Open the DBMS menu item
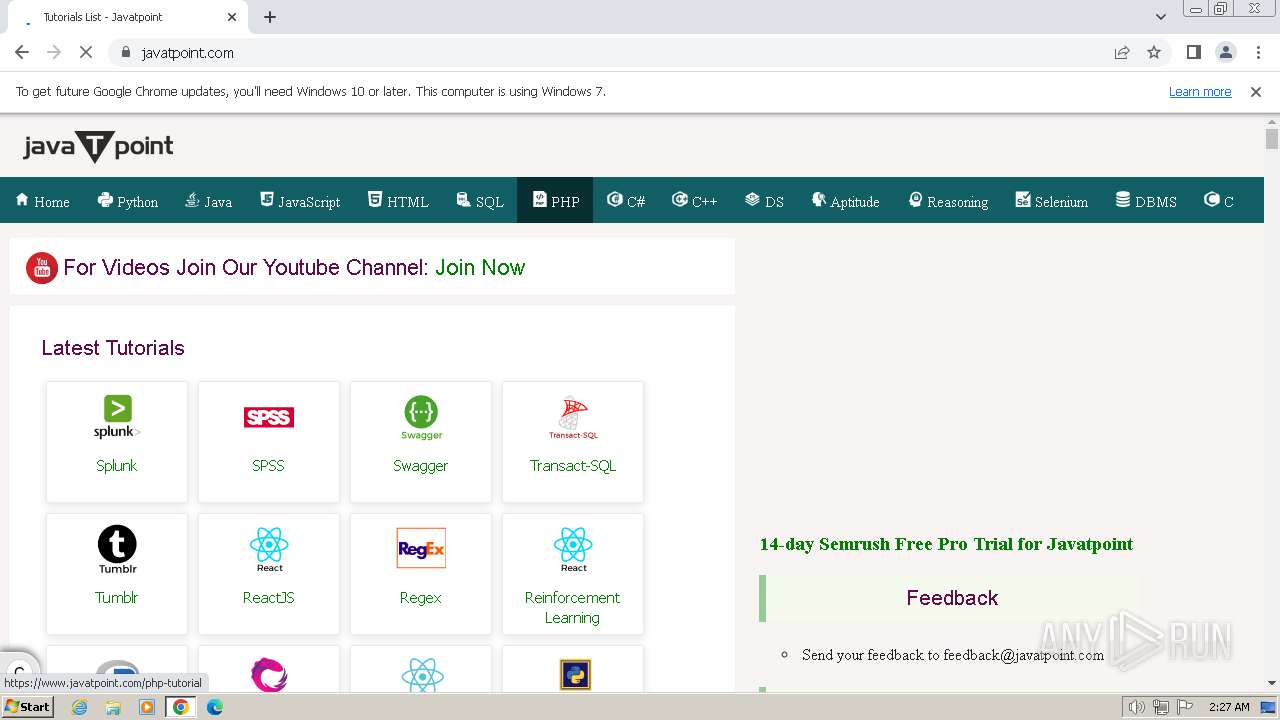Screen dimensions: 1280x720 tap(1146, 201)
